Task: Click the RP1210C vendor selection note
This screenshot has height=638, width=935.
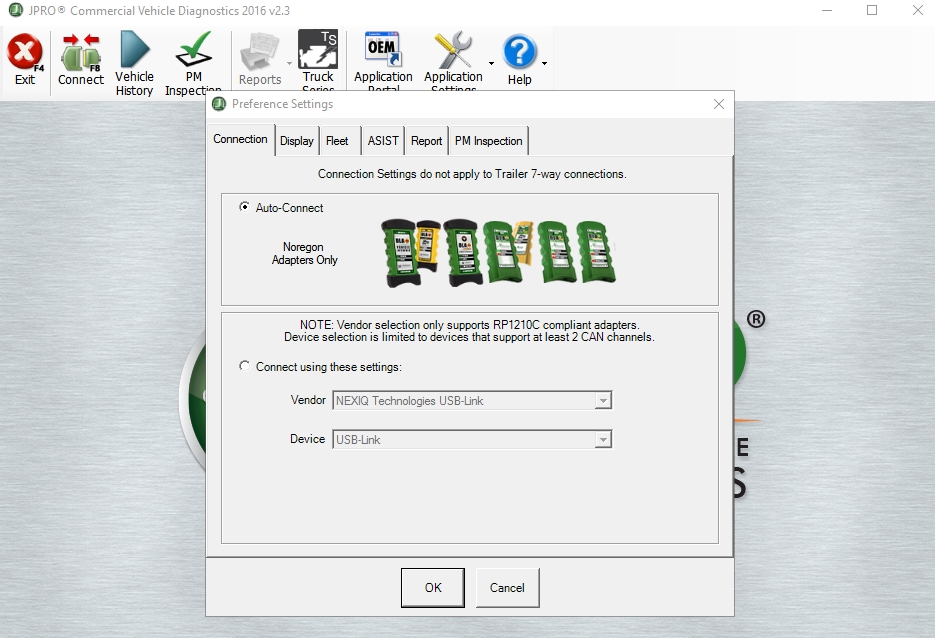Action: [469, 331]
